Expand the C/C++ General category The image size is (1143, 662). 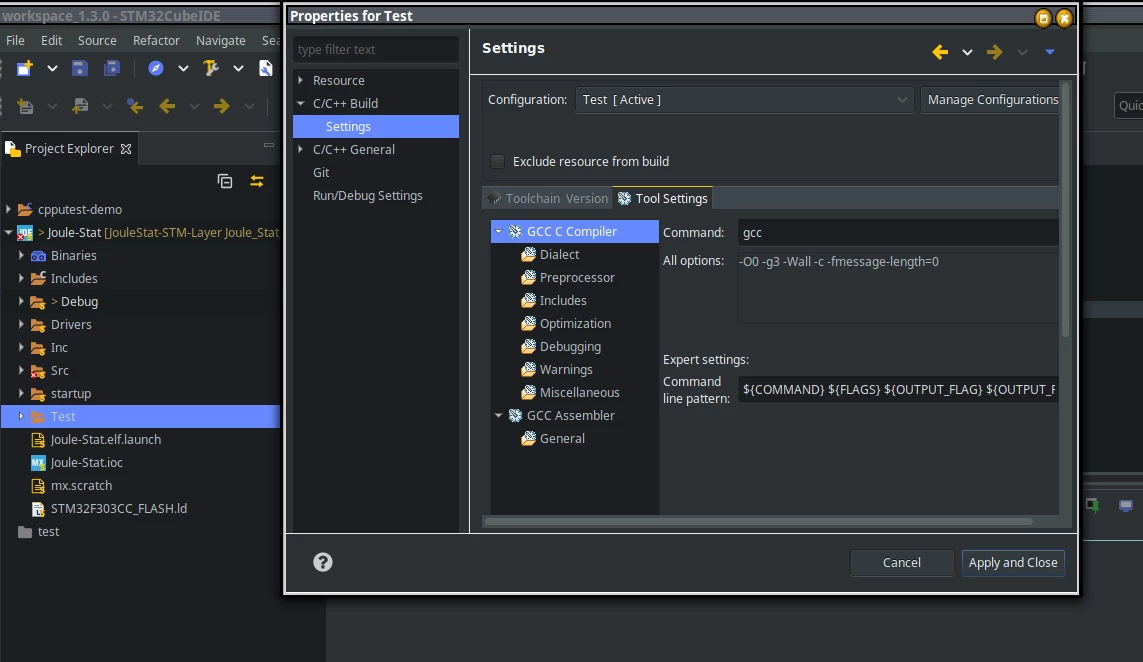(300, 149)
